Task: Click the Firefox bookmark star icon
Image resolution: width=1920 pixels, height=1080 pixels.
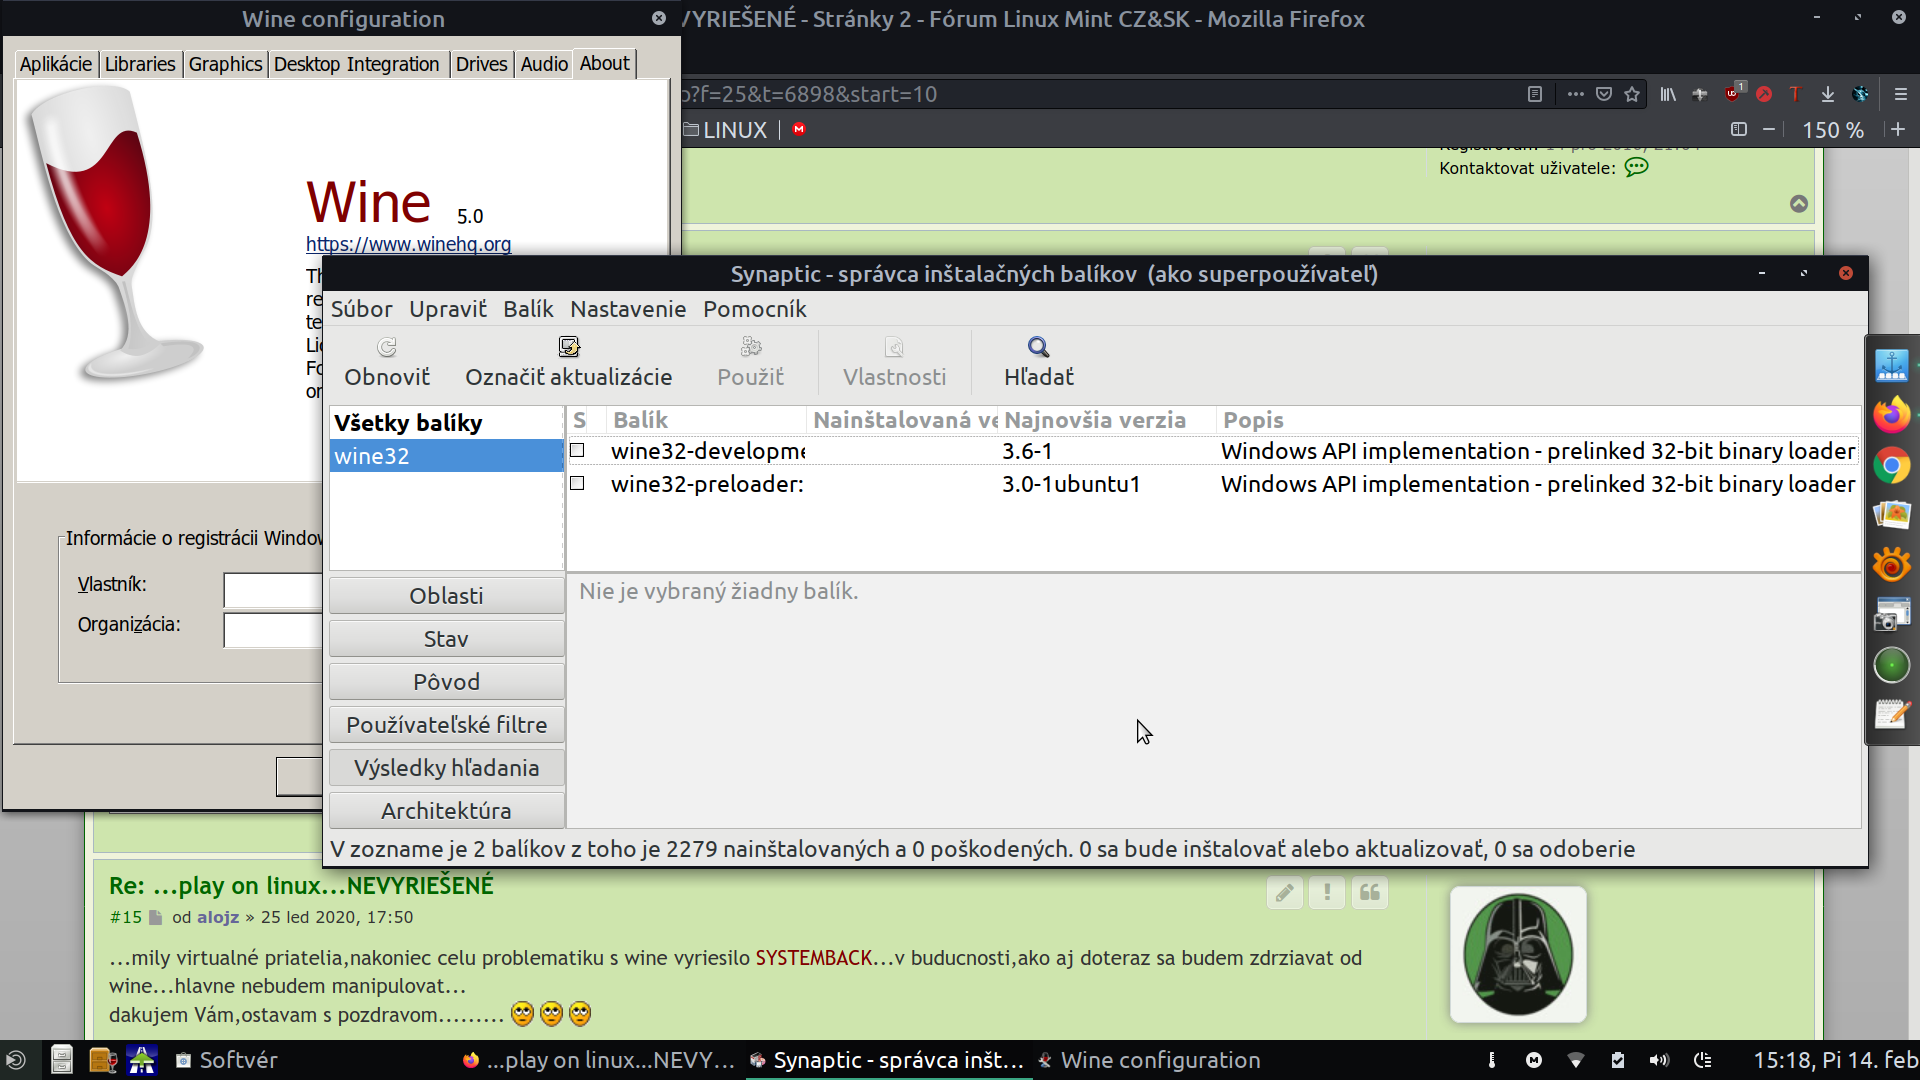Action: pos(1632,94)
